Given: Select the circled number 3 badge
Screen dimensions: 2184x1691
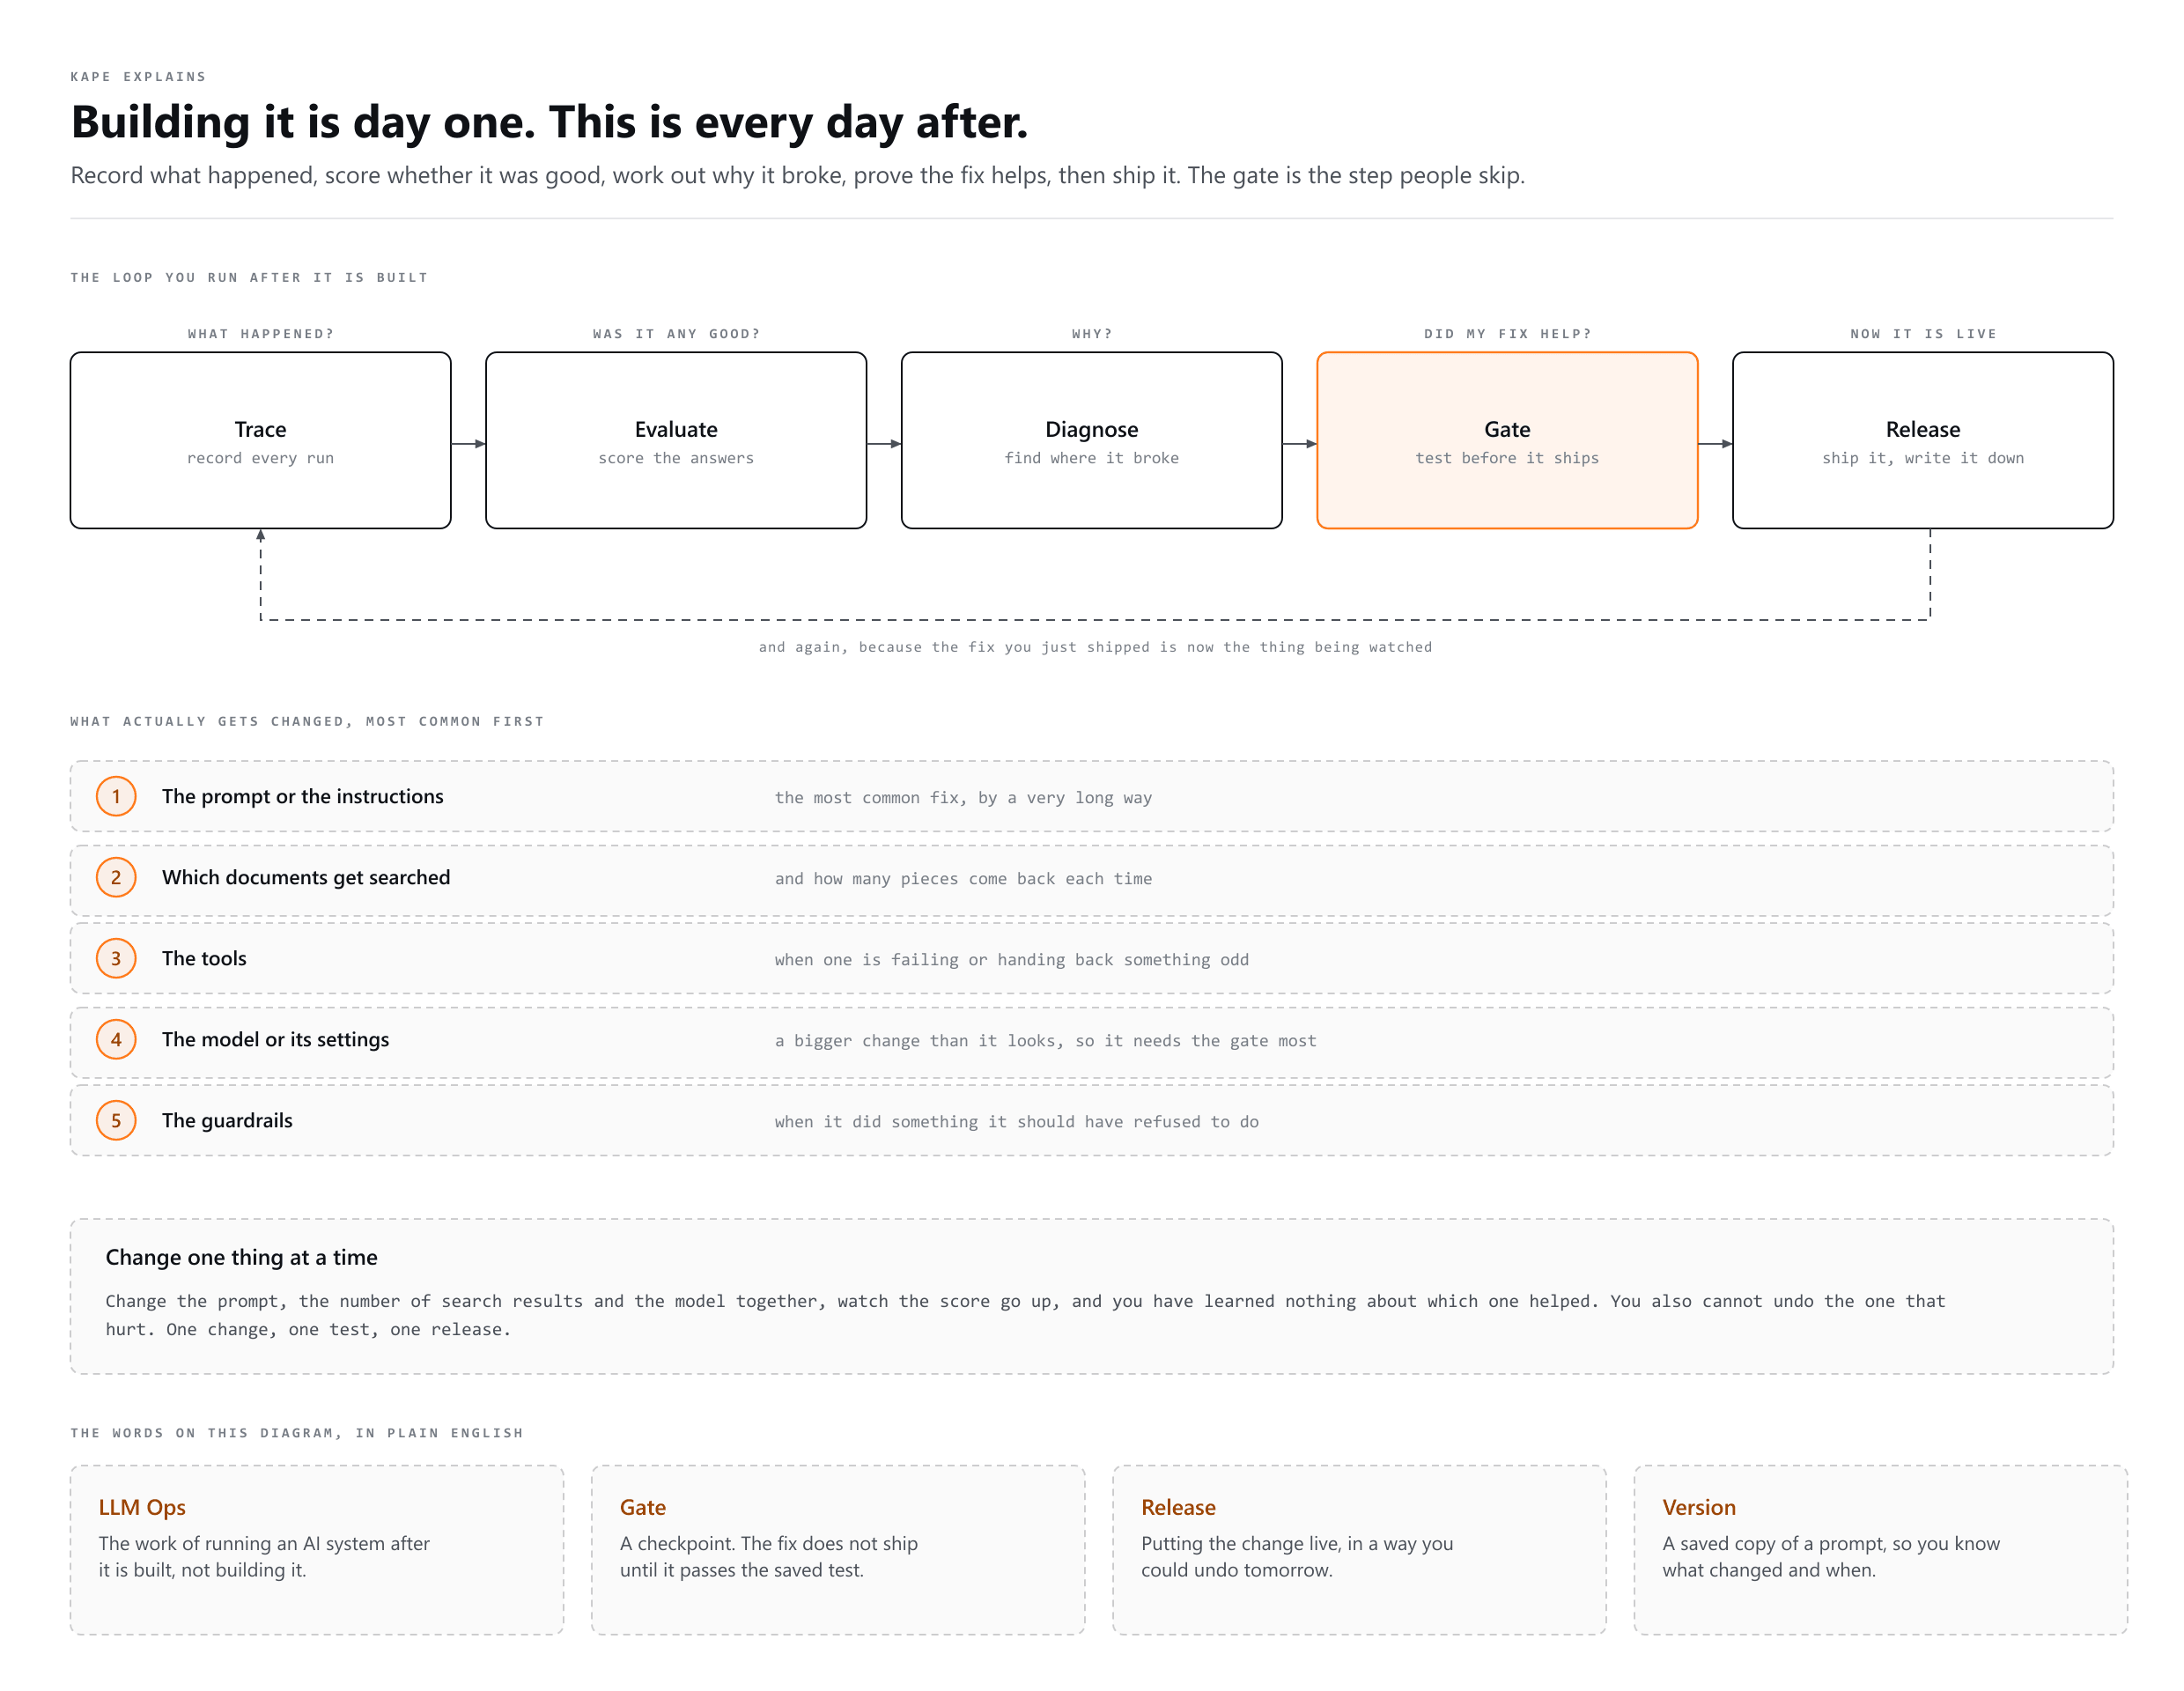Looking at the screenshot, I should 116,958.
